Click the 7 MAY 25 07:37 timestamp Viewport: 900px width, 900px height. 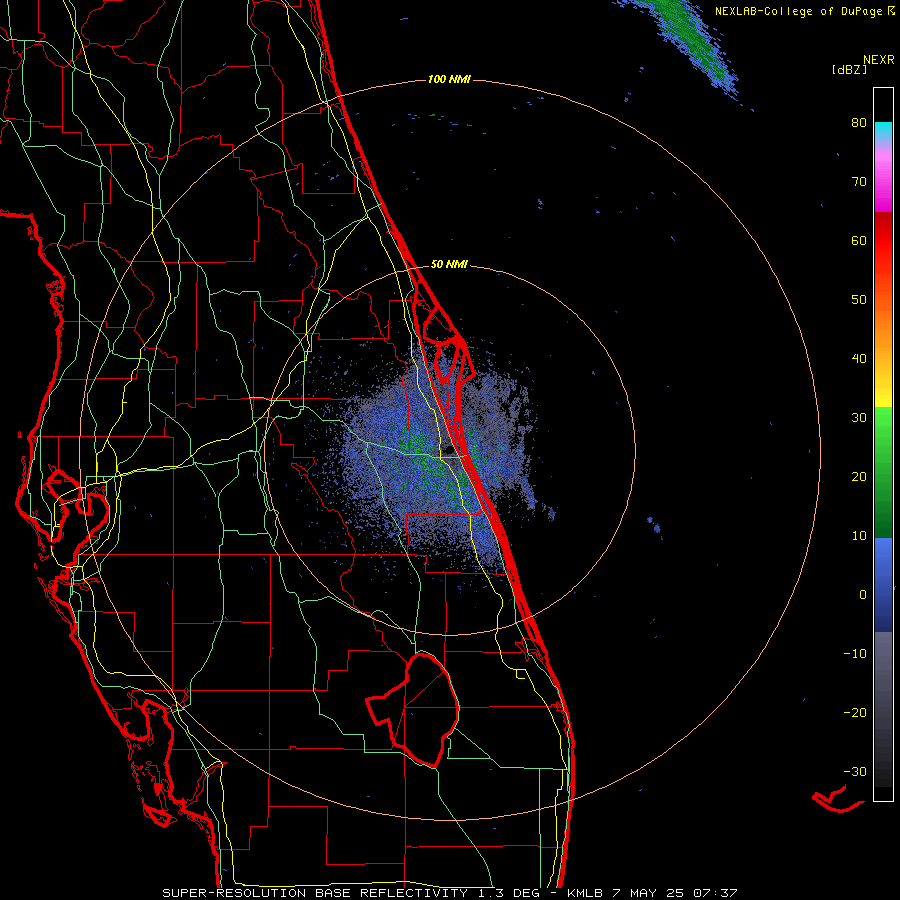(676, 893)
